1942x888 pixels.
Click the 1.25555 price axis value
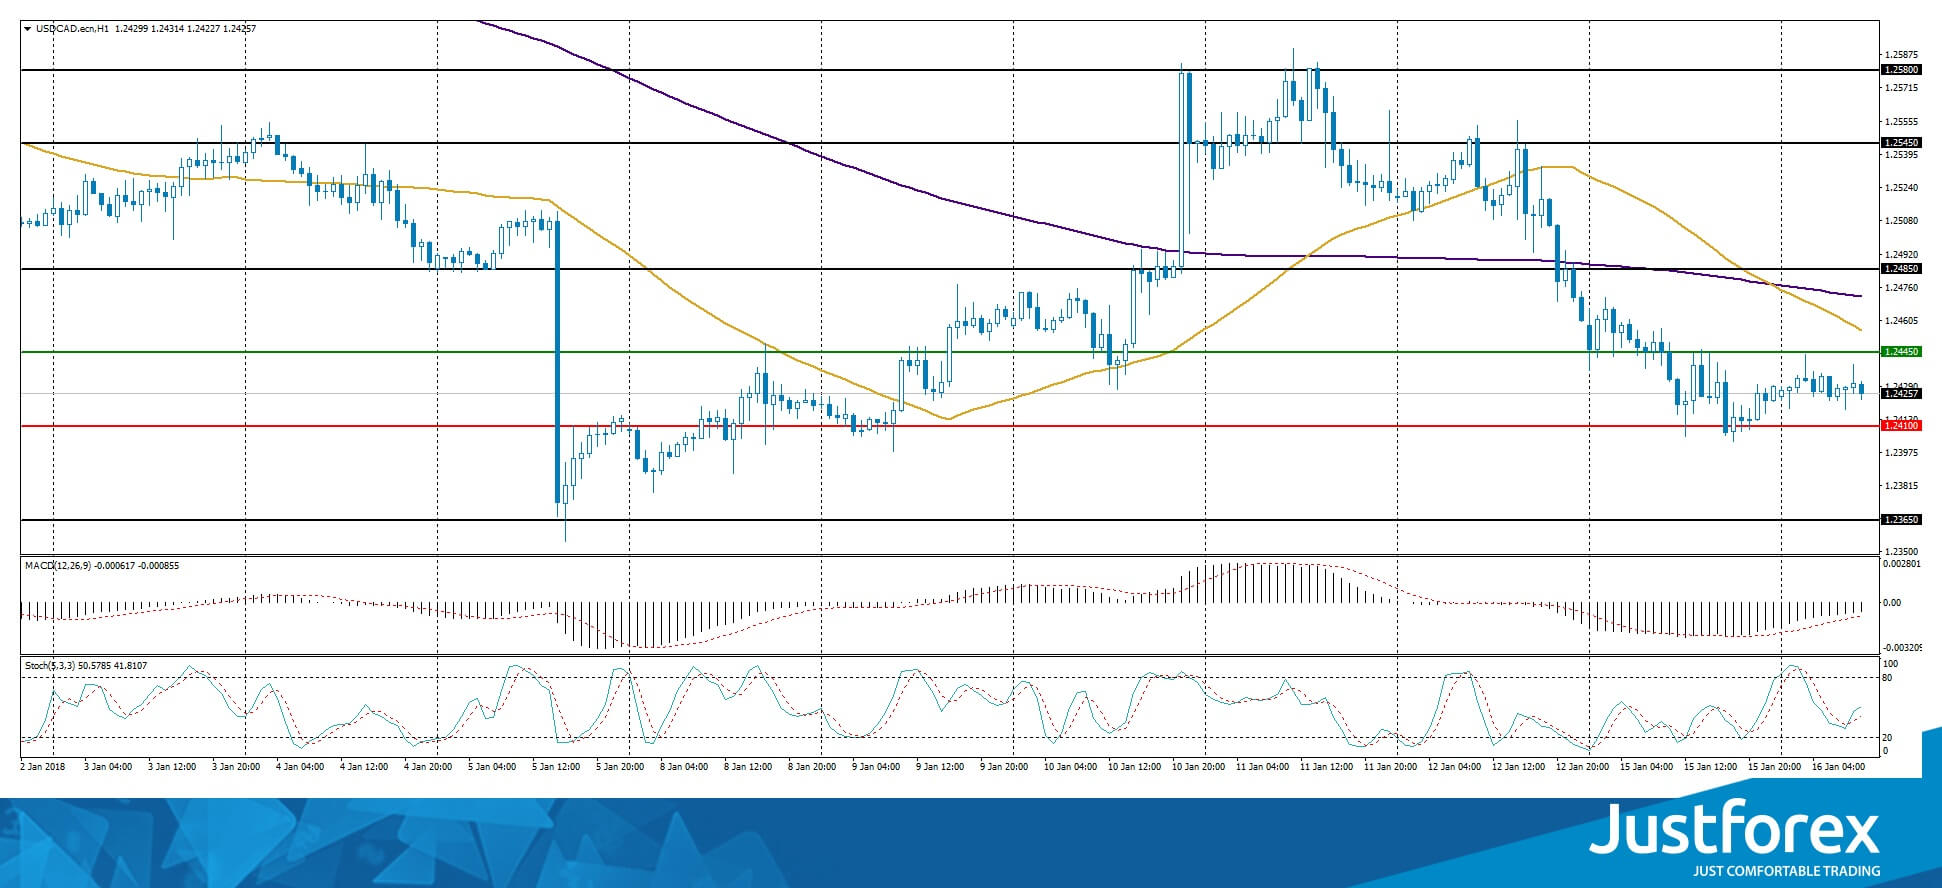(x=1901, y=121)
